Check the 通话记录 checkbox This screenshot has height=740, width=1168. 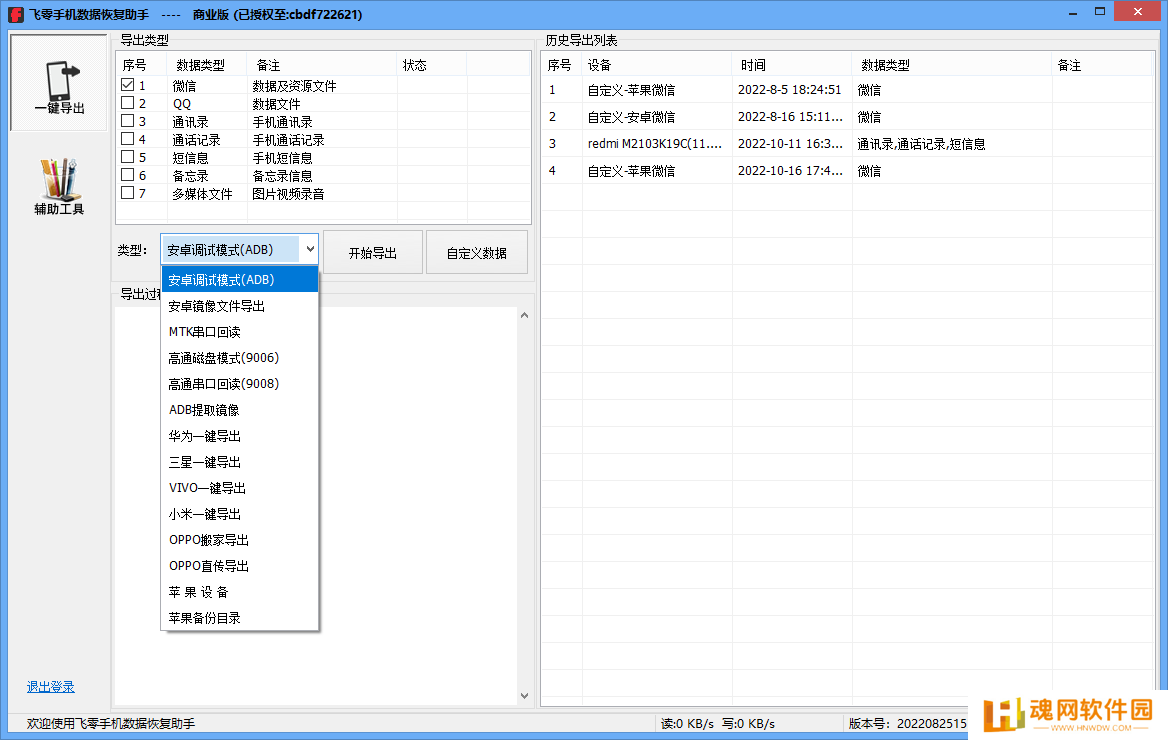pyautogui.click(x=127, y=139)
